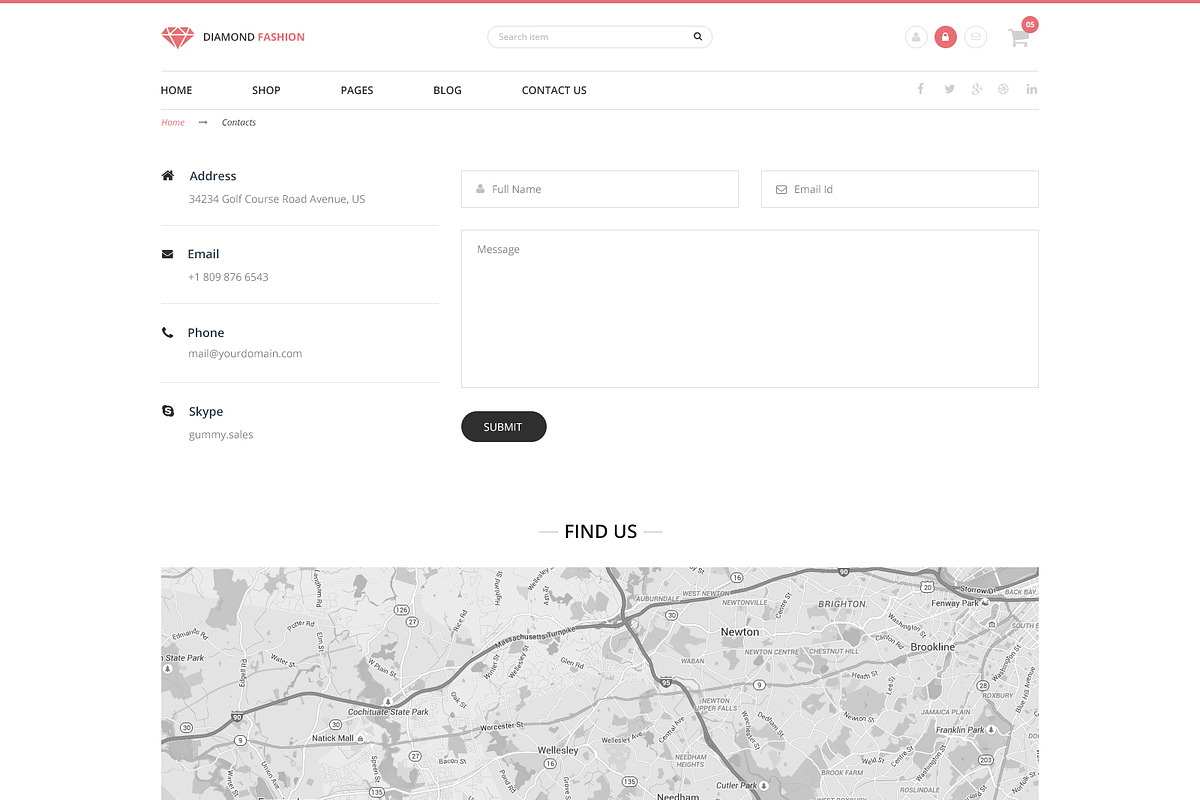Image resolution: width=1200 pixels, height=800 pixels.
Task: Click the Skype icon
Action: (168, 411)
